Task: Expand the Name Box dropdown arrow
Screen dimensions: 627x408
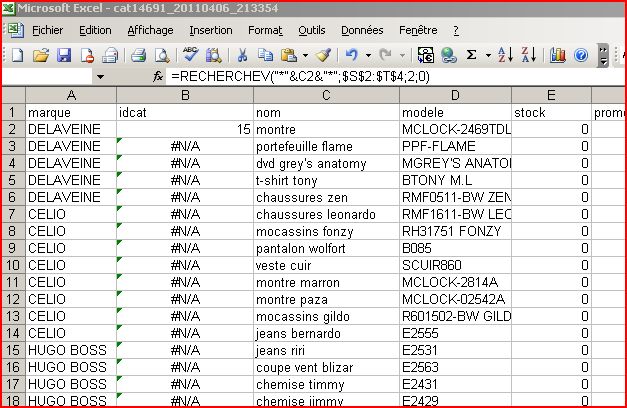Action: pyautogui.click(x=100, y=76)
